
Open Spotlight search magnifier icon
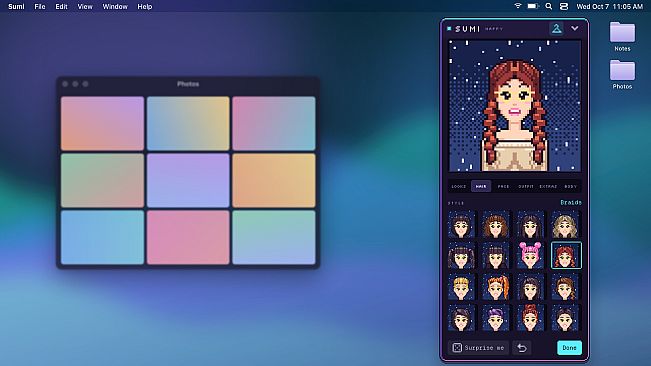(x=548, y=6)
